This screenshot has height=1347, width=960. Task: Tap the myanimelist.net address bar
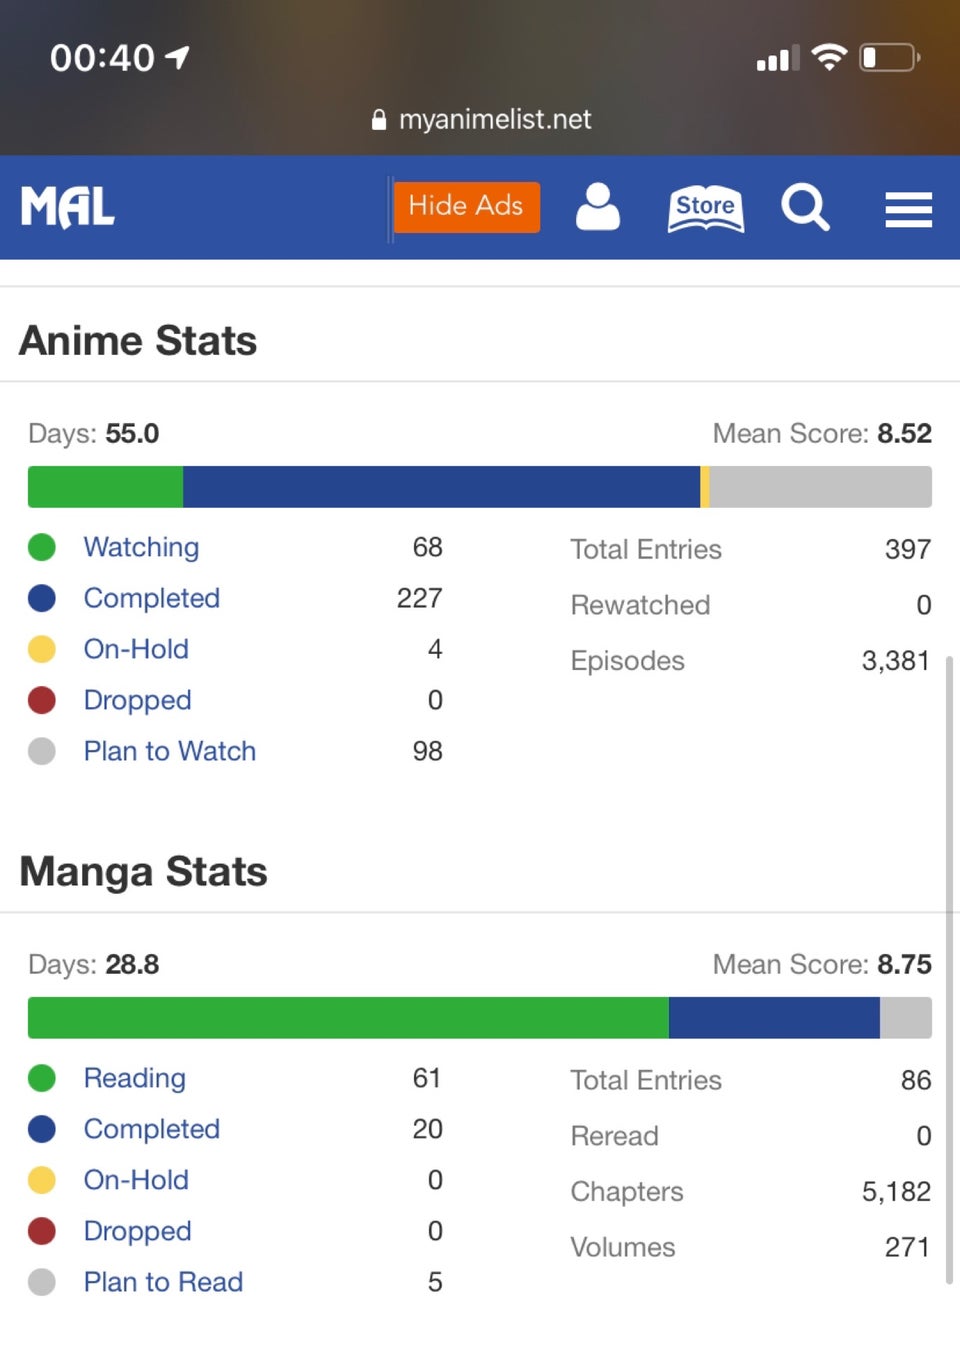pyautogui.click(x=481, y=120)
